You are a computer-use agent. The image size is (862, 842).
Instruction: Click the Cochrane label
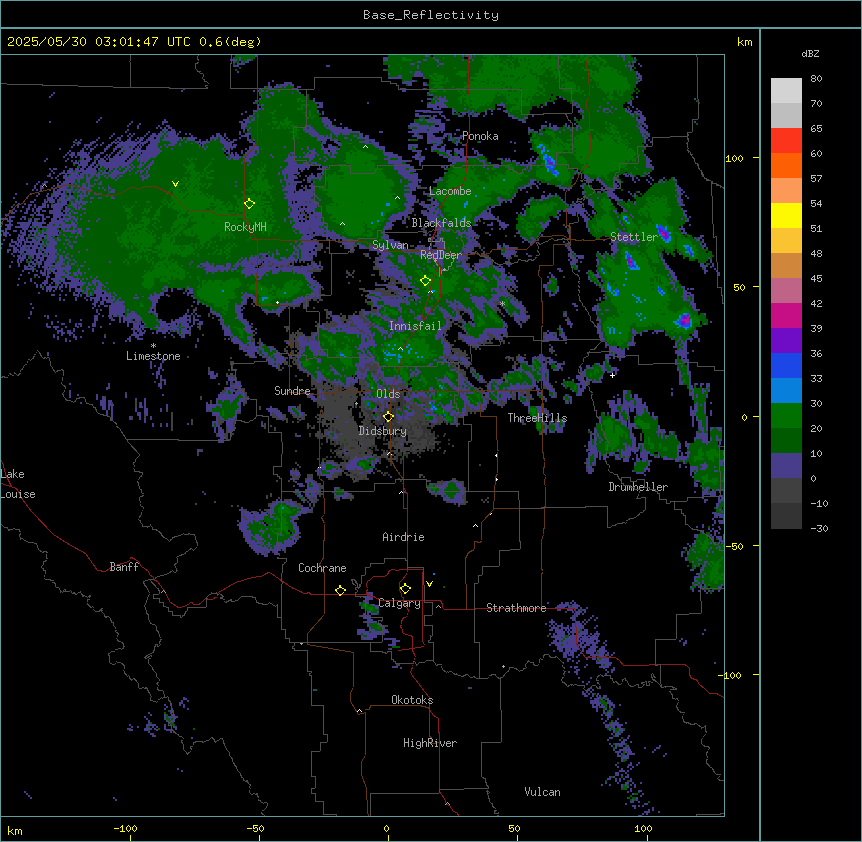point(322,568)
